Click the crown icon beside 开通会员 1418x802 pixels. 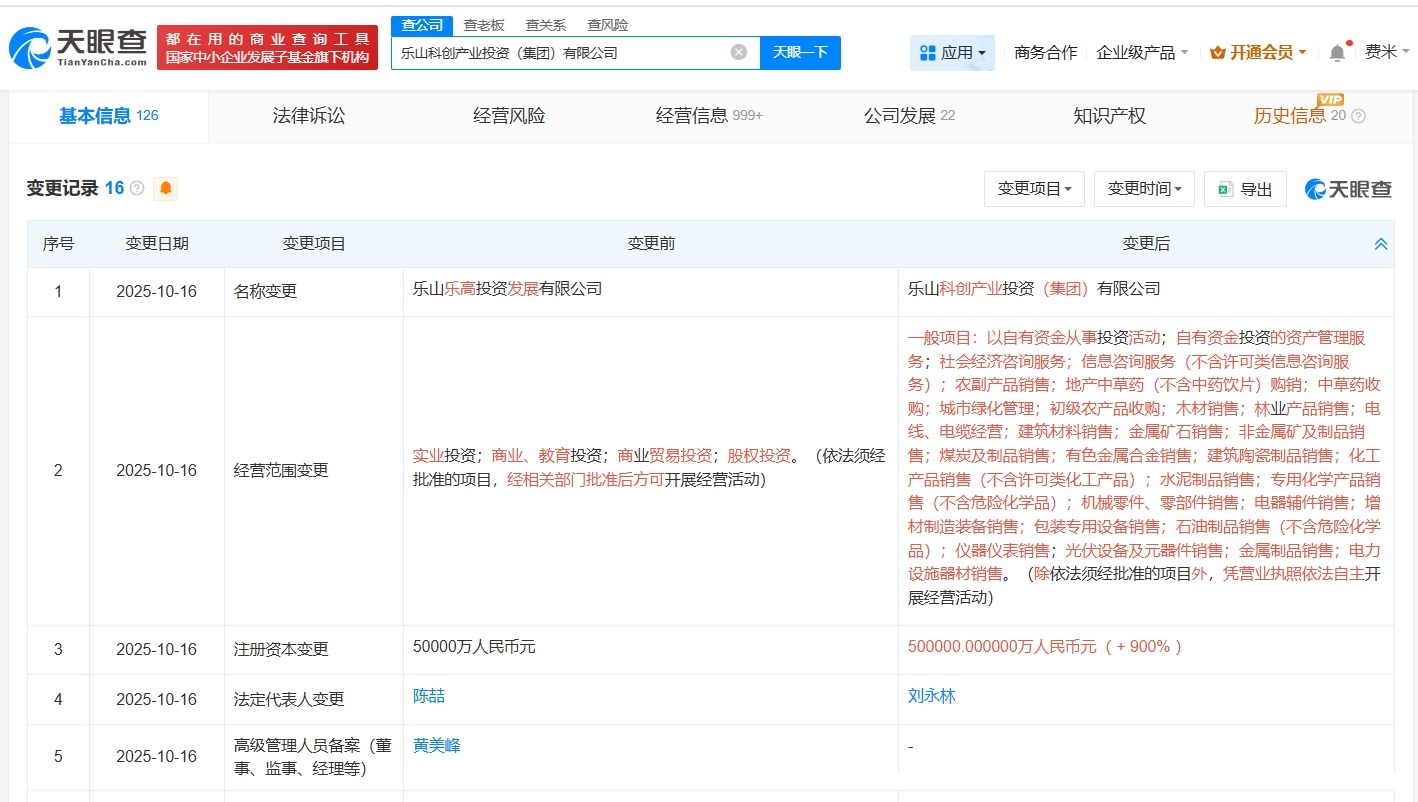tap(1218, 52)
